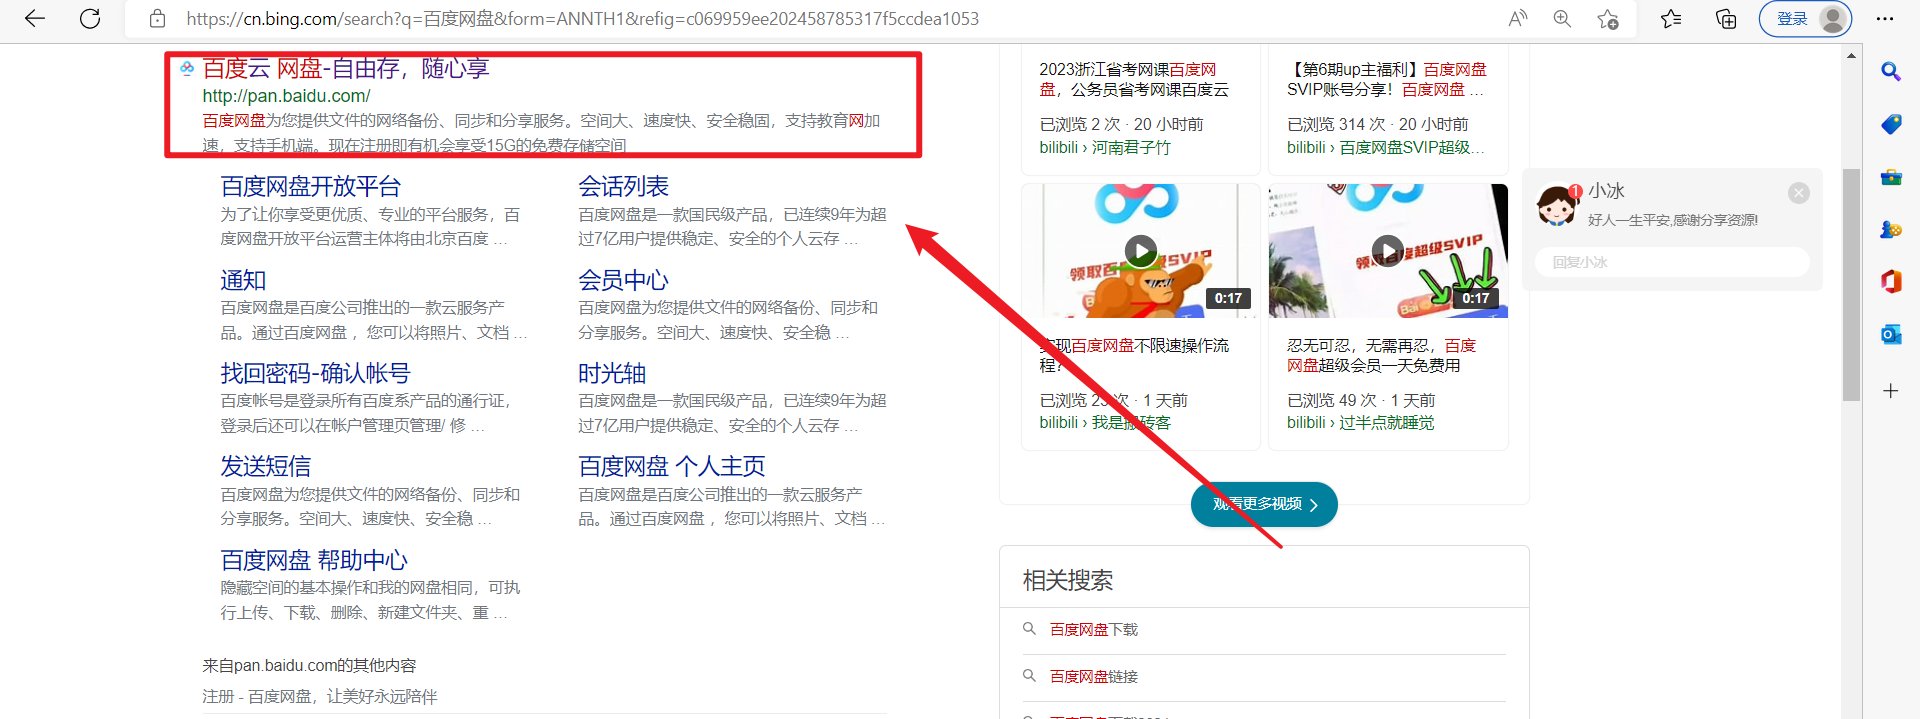Open the 百度云 网盘-自由存，随心享 result

(x=345, y=68)
